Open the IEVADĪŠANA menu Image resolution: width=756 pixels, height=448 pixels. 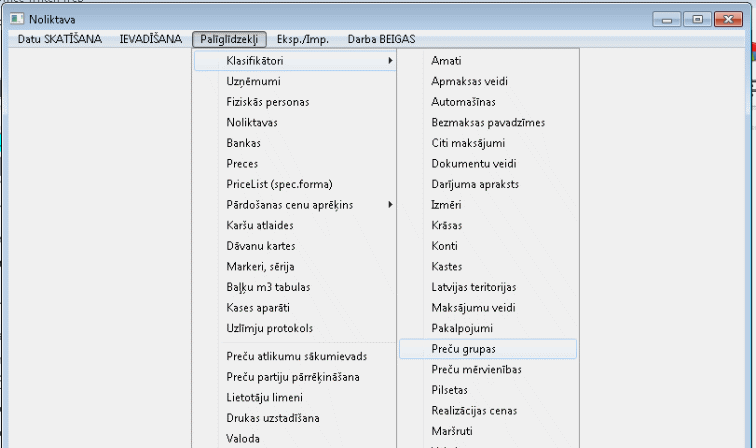(x=150, y=39)
